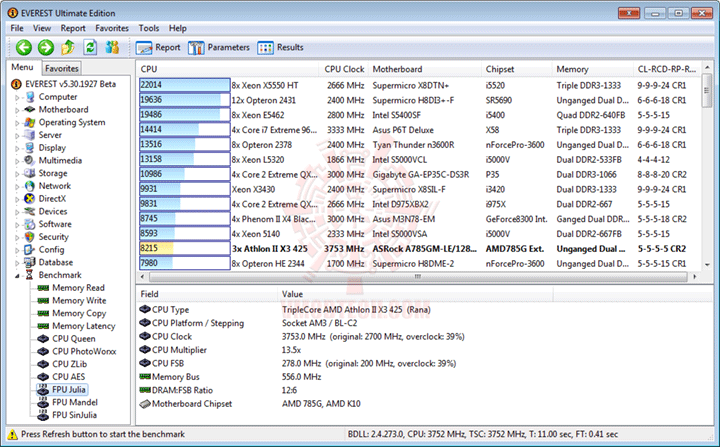Show benchmark Results
Image resolution: width=720 pixels, height=447 pixels.
(281, 47)
